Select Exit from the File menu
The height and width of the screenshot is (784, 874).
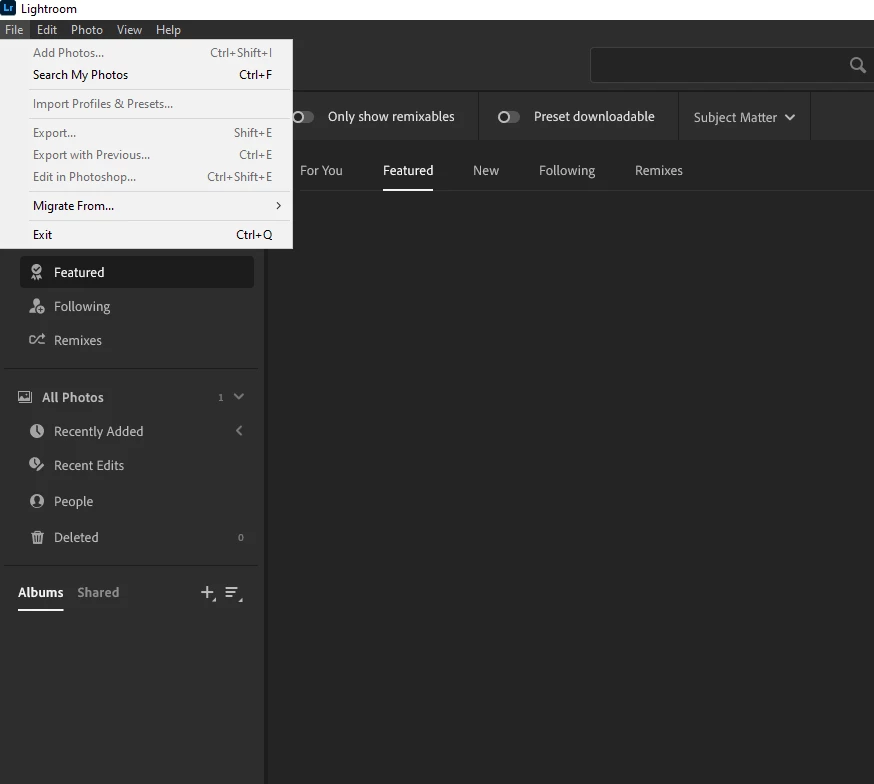[x=146, y=235]
